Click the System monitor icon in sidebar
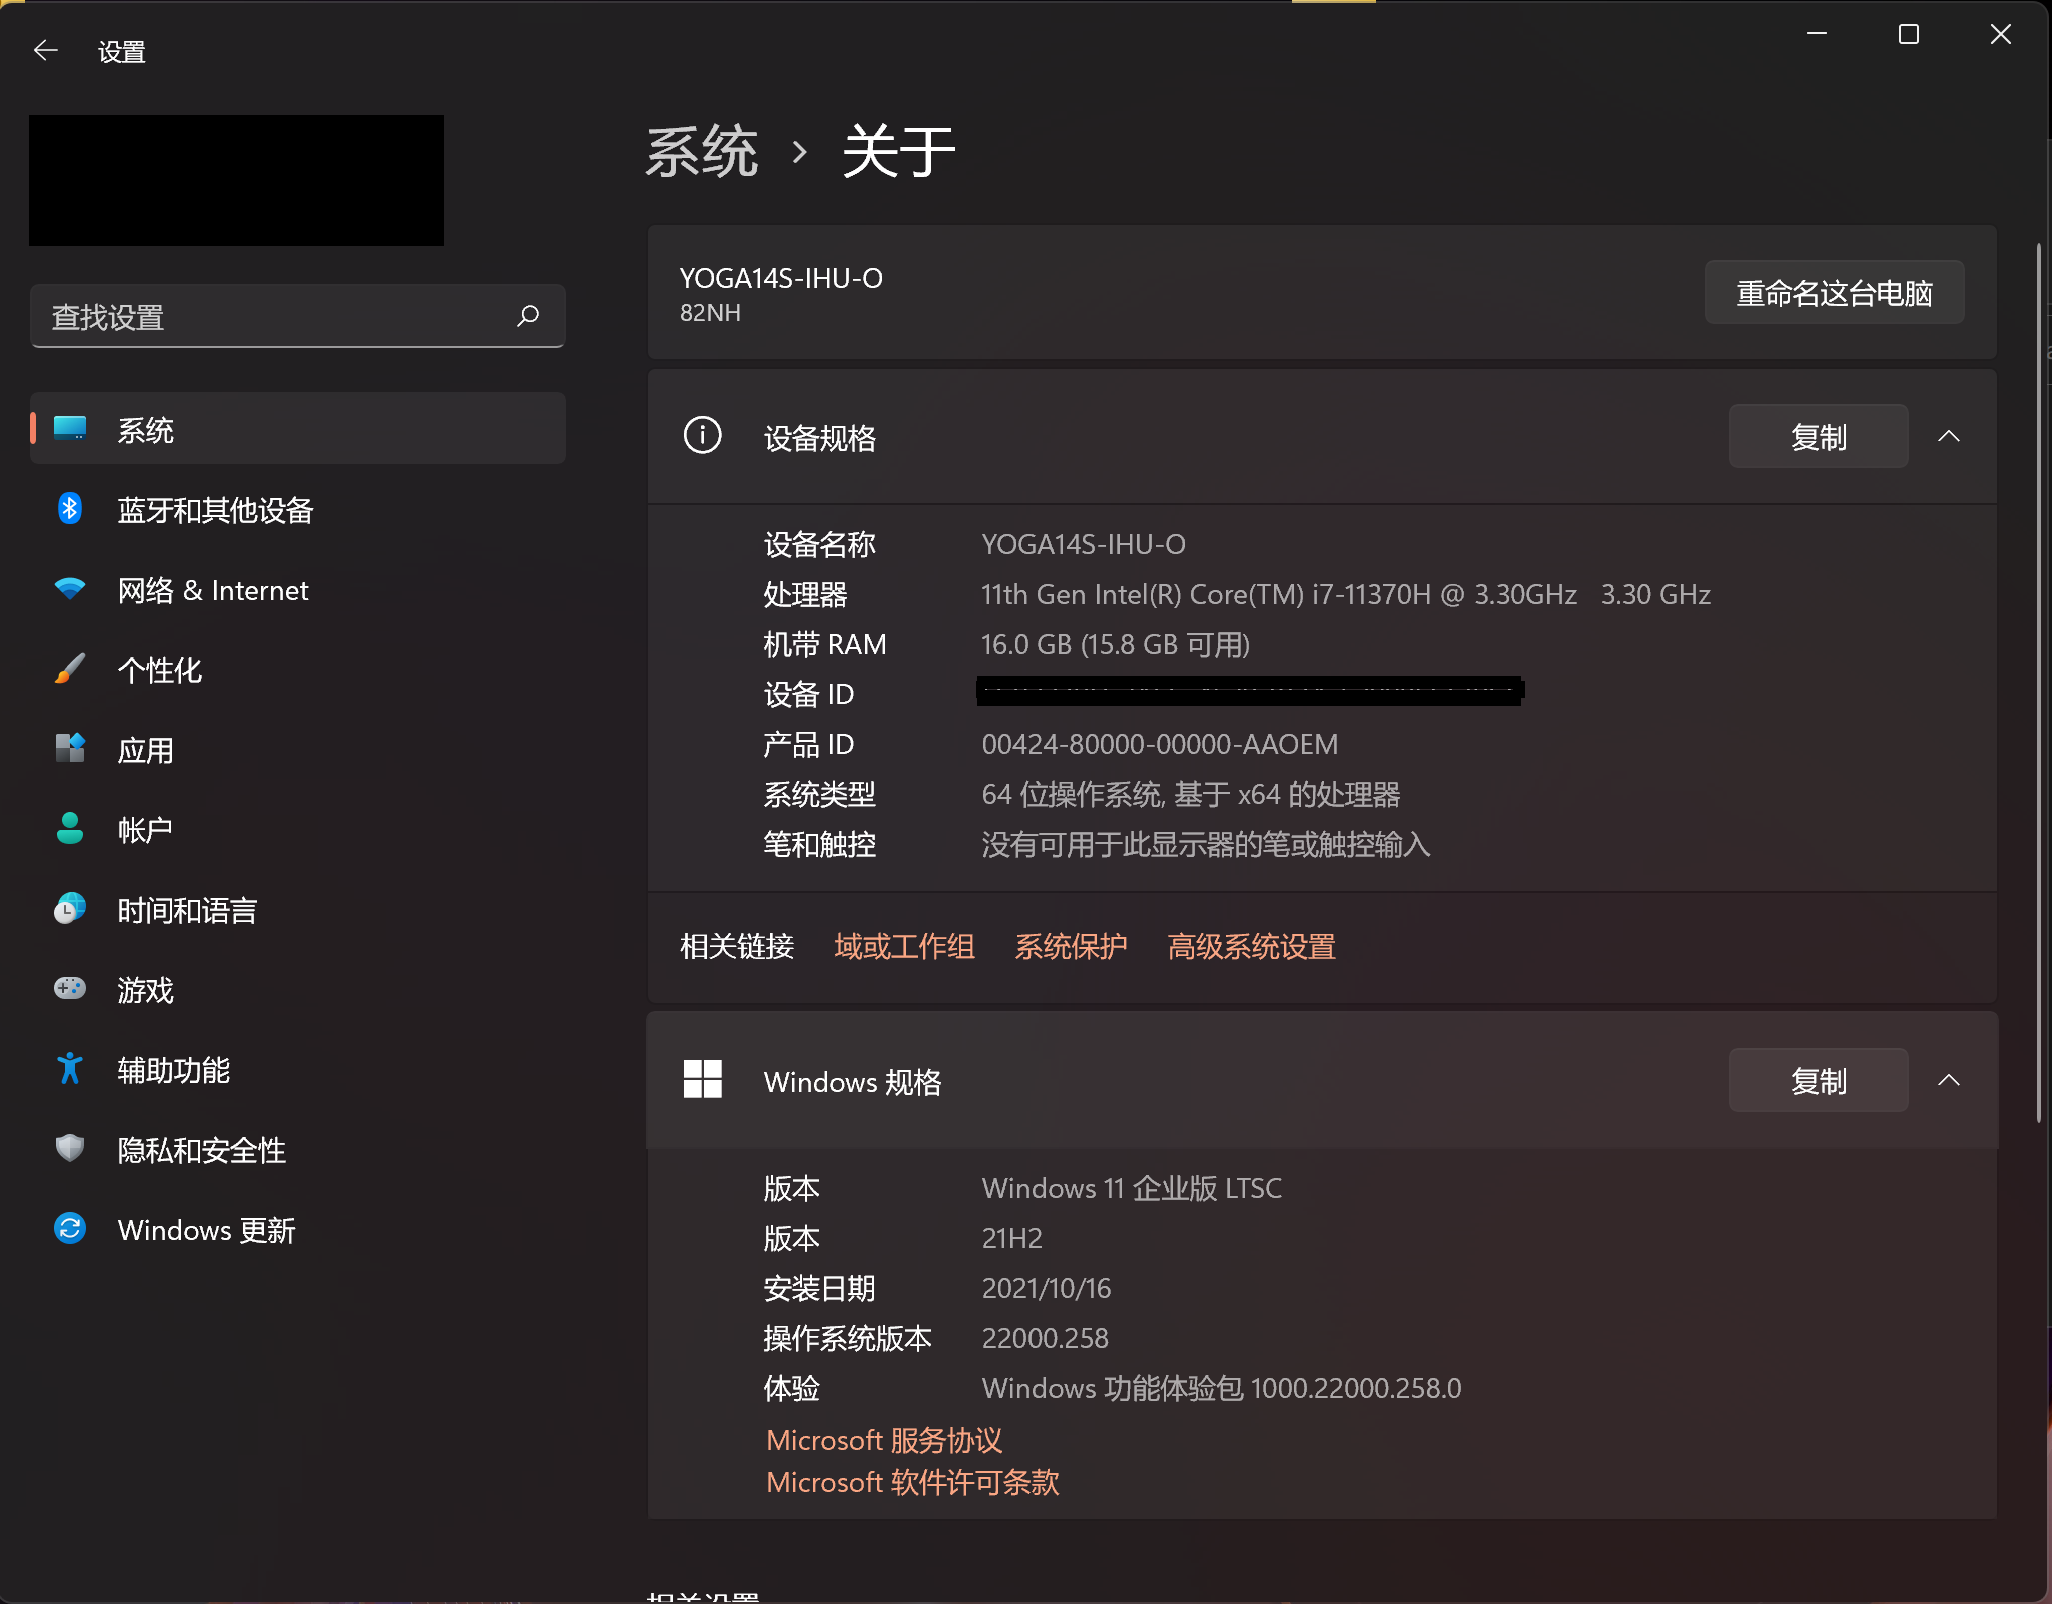Viewport: 2052px width, 1604px height. click(70, 429)
